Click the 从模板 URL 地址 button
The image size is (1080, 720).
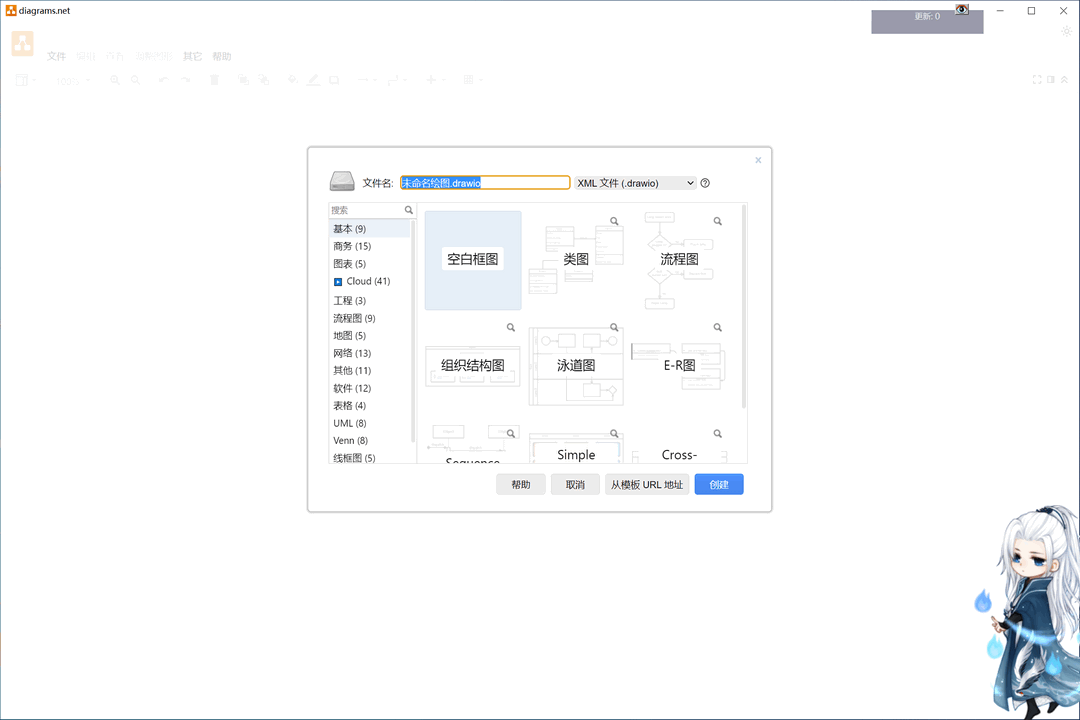[646, 484]
